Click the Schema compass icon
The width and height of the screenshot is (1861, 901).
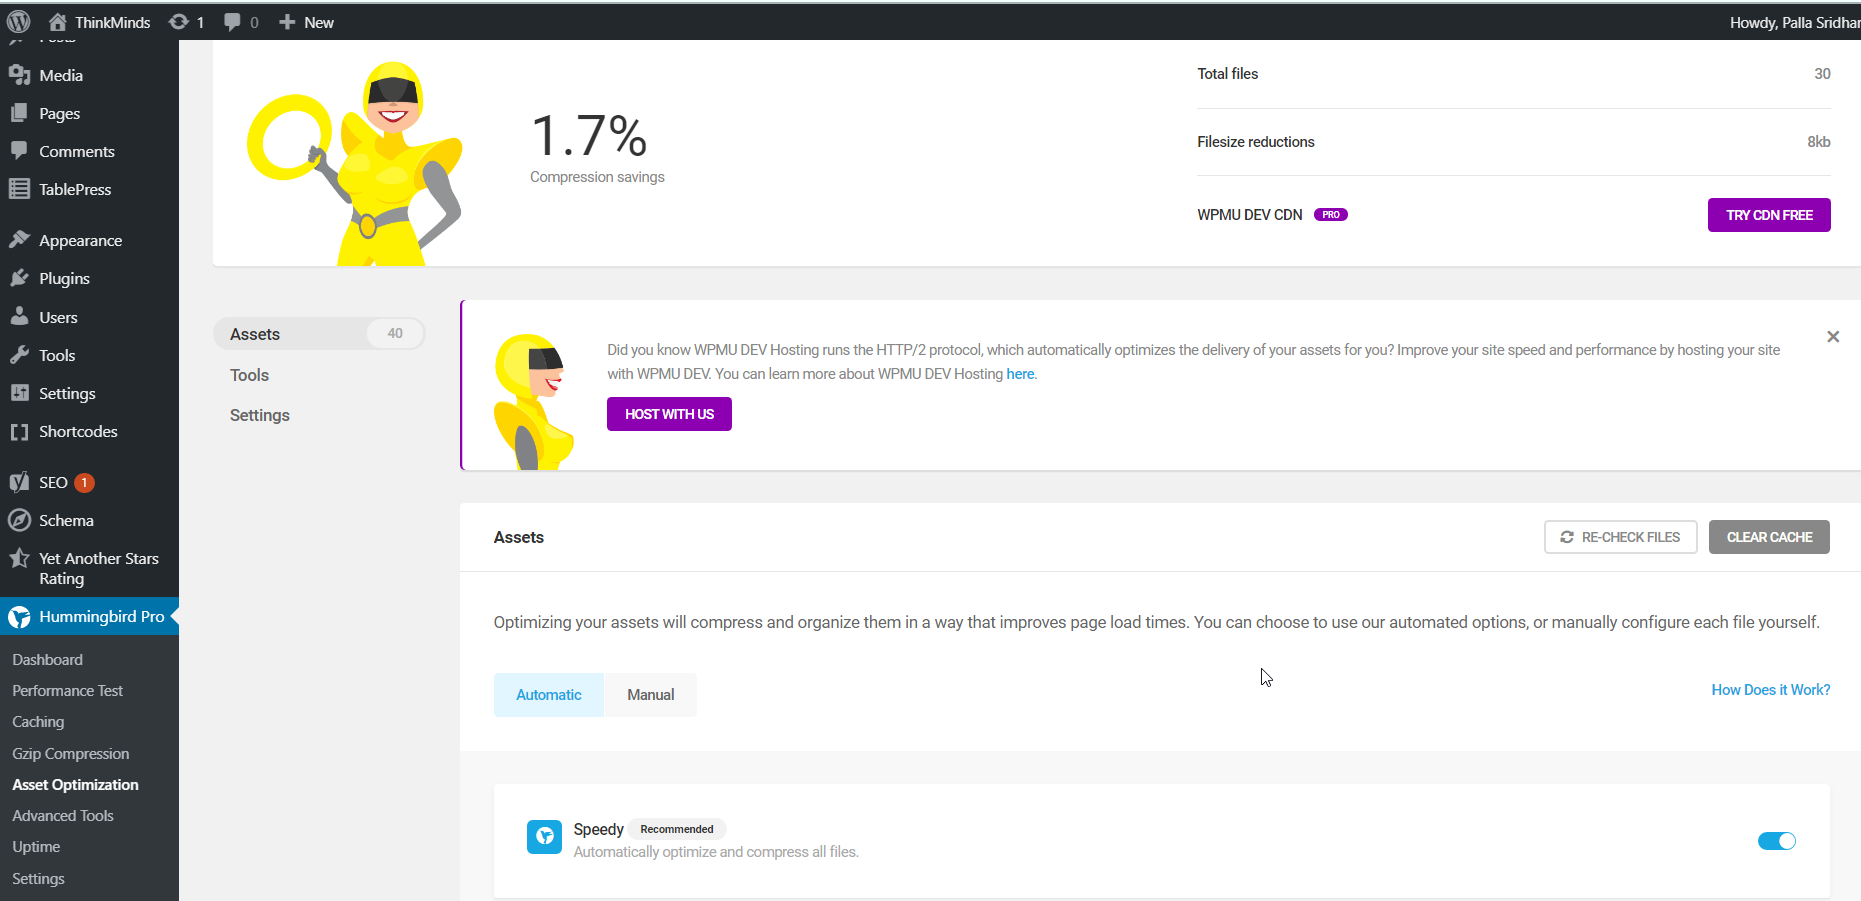click(x=19, y=520)
